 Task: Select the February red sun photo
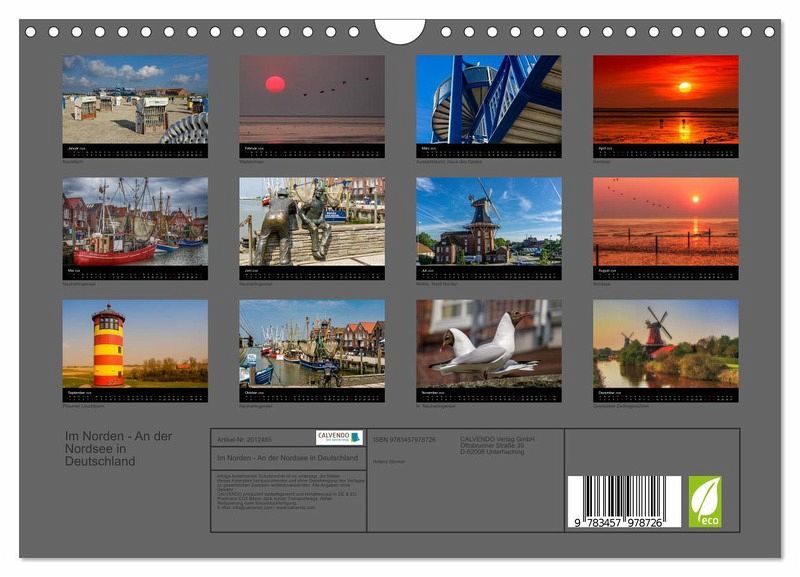click(x=312, y=99)
